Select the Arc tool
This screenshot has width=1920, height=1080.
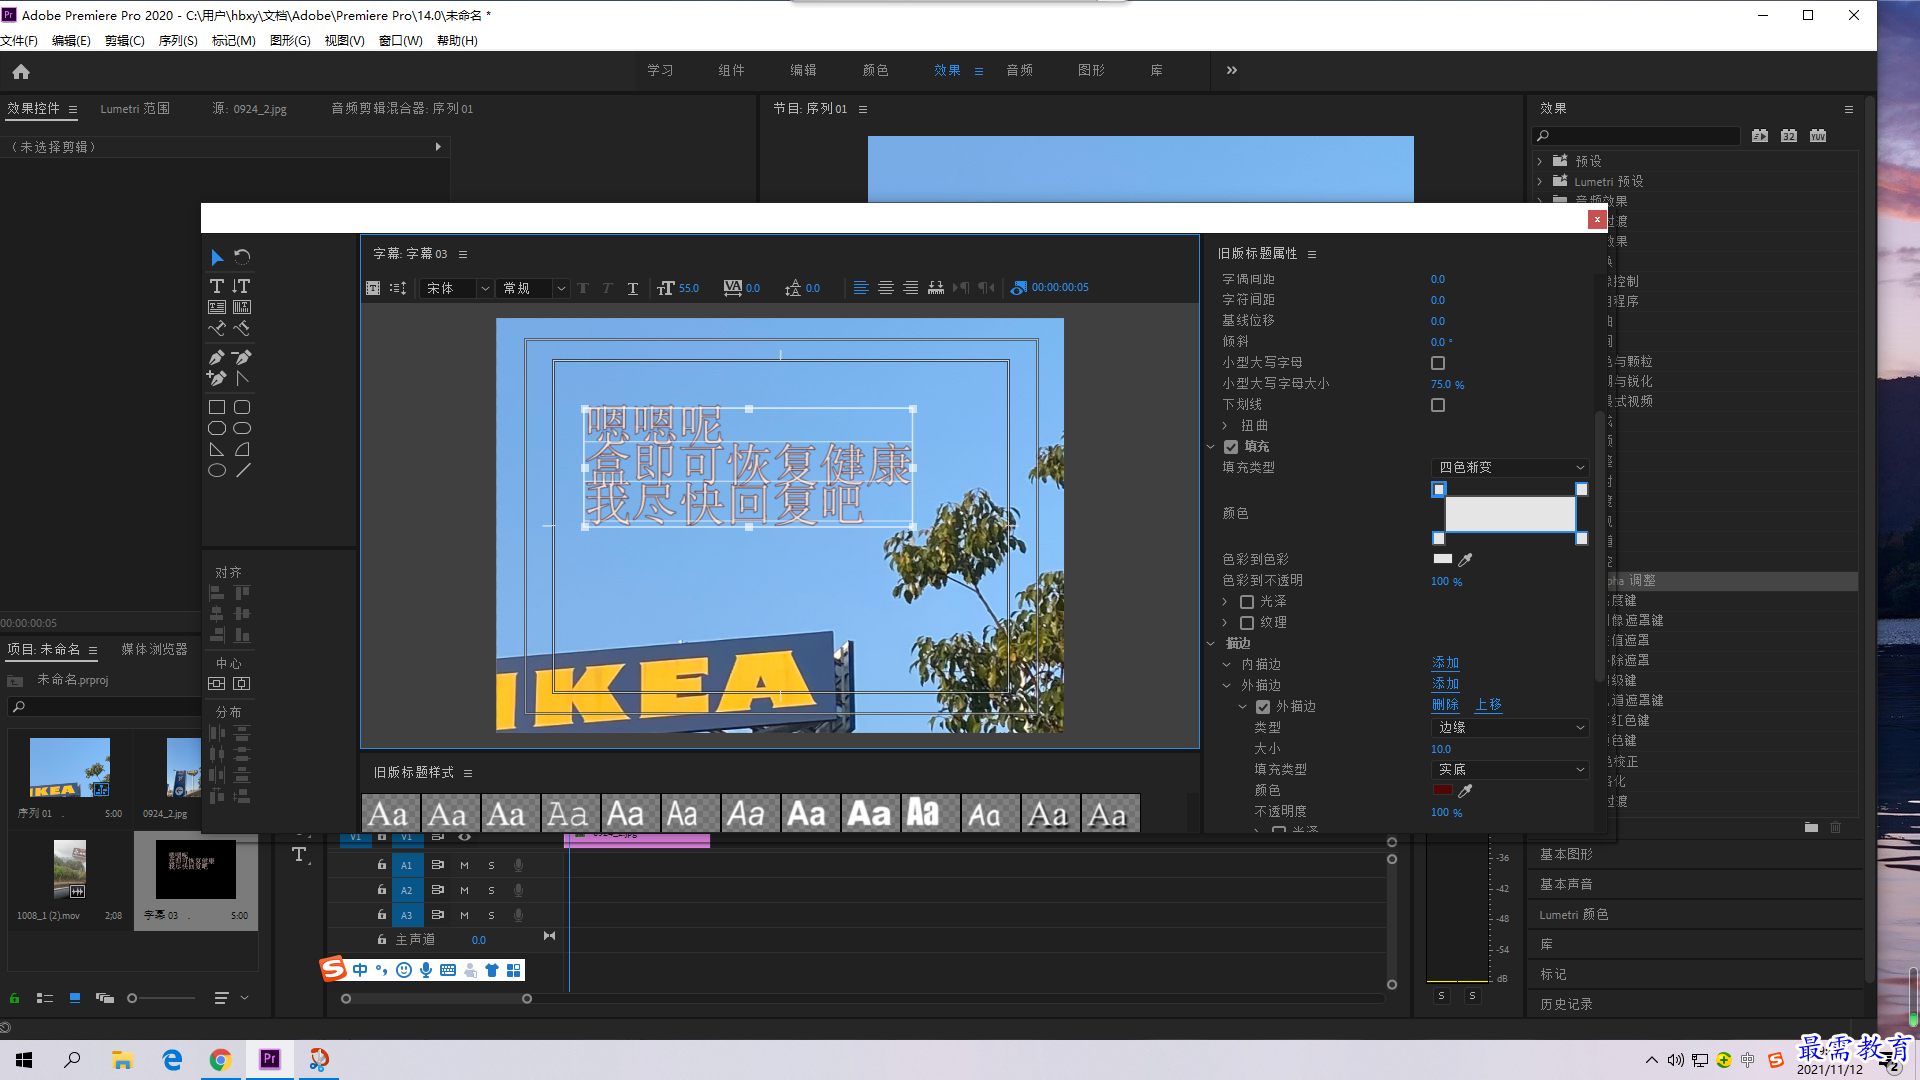click(x=242, y=450)
